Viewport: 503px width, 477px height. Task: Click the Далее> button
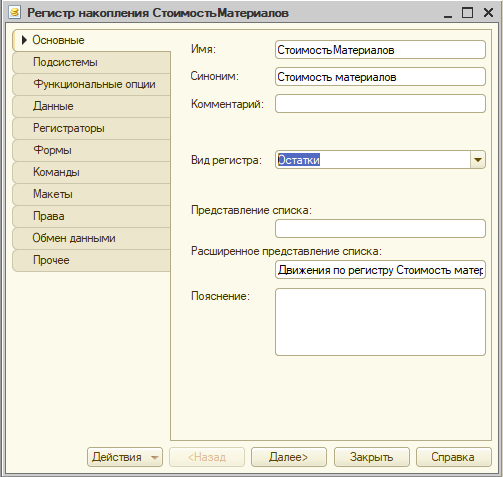(x=289, y=457)
